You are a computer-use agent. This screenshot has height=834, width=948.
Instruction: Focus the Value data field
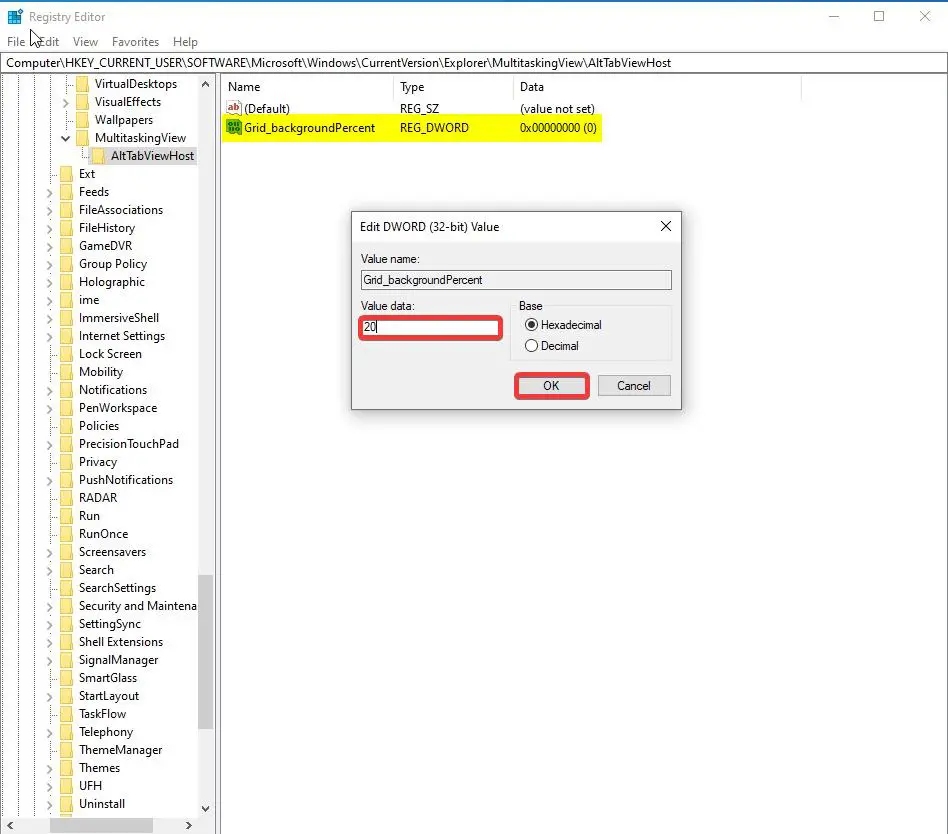click(x=430, y=327)
